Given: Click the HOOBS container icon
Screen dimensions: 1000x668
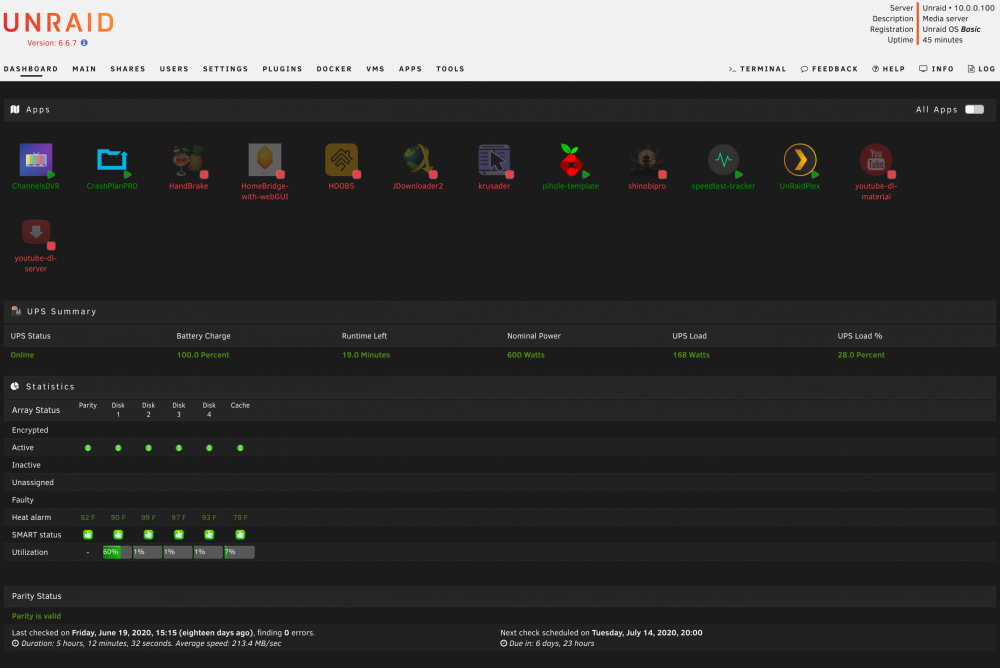Looking at the screenshot, I should [x=341, y=160].
